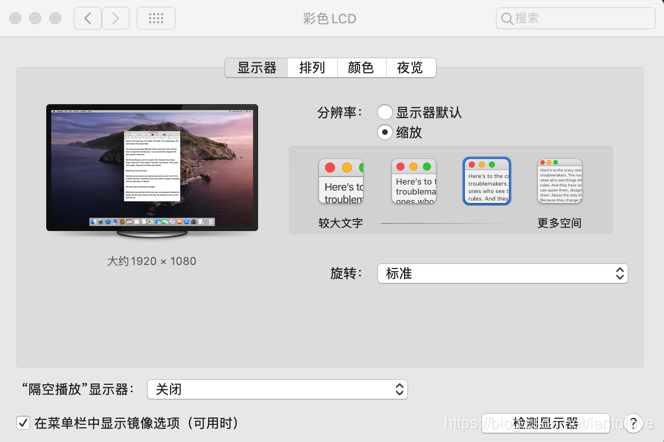Open help with the question mark button
The height and width of the screenshot is (442, 664).
[633, 423]
